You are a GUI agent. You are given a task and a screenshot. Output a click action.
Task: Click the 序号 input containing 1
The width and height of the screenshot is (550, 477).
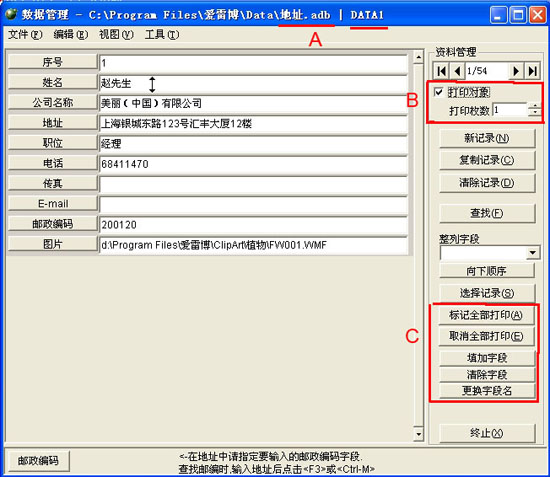tap(254, 63)
